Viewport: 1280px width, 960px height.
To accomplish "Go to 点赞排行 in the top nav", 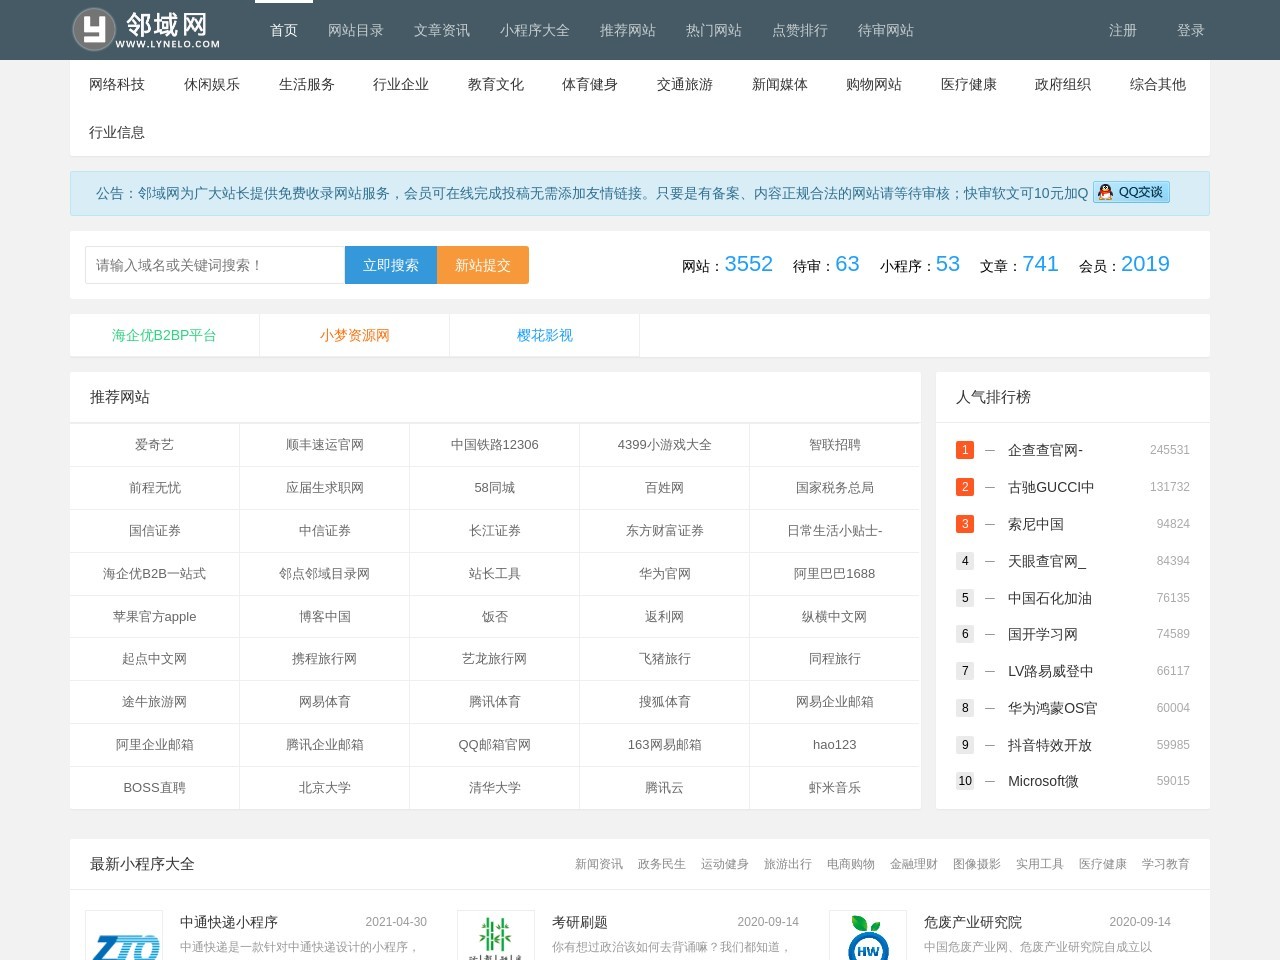I will click(799, 30).
